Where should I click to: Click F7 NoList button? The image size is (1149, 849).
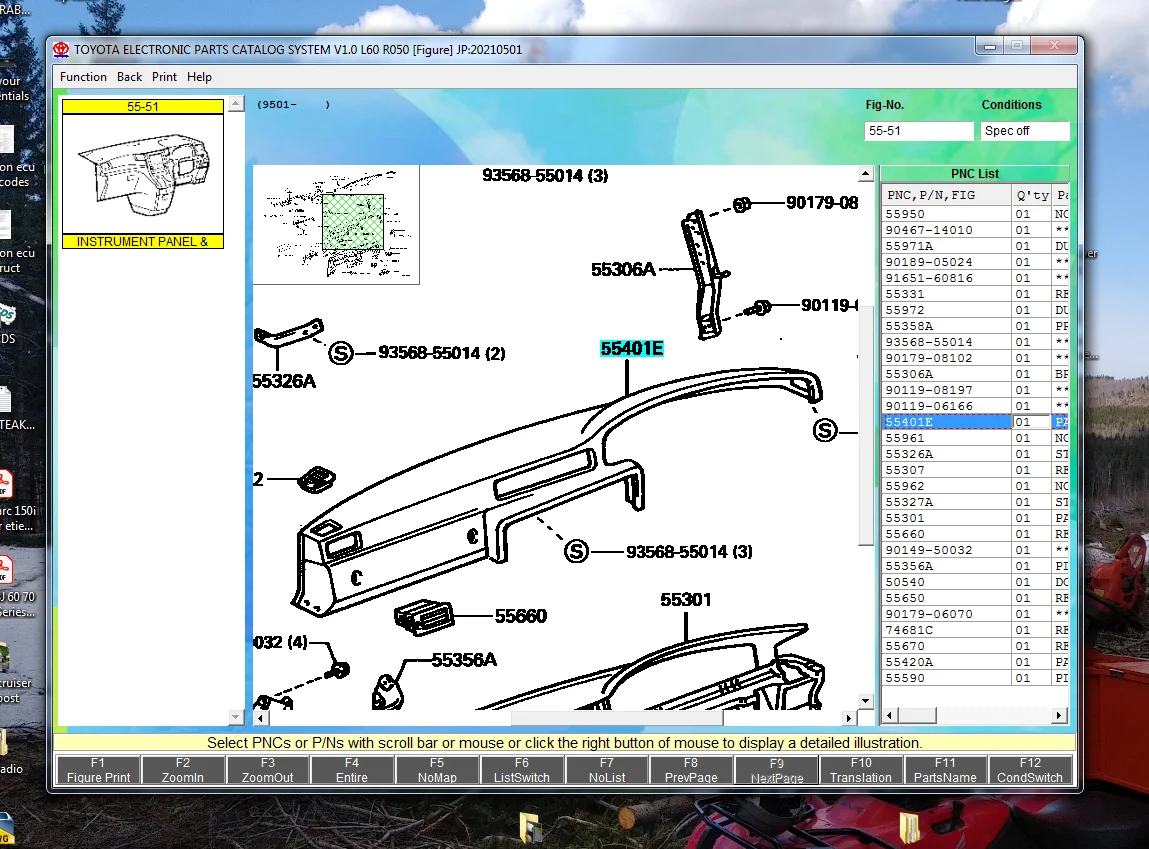[607, 770]
